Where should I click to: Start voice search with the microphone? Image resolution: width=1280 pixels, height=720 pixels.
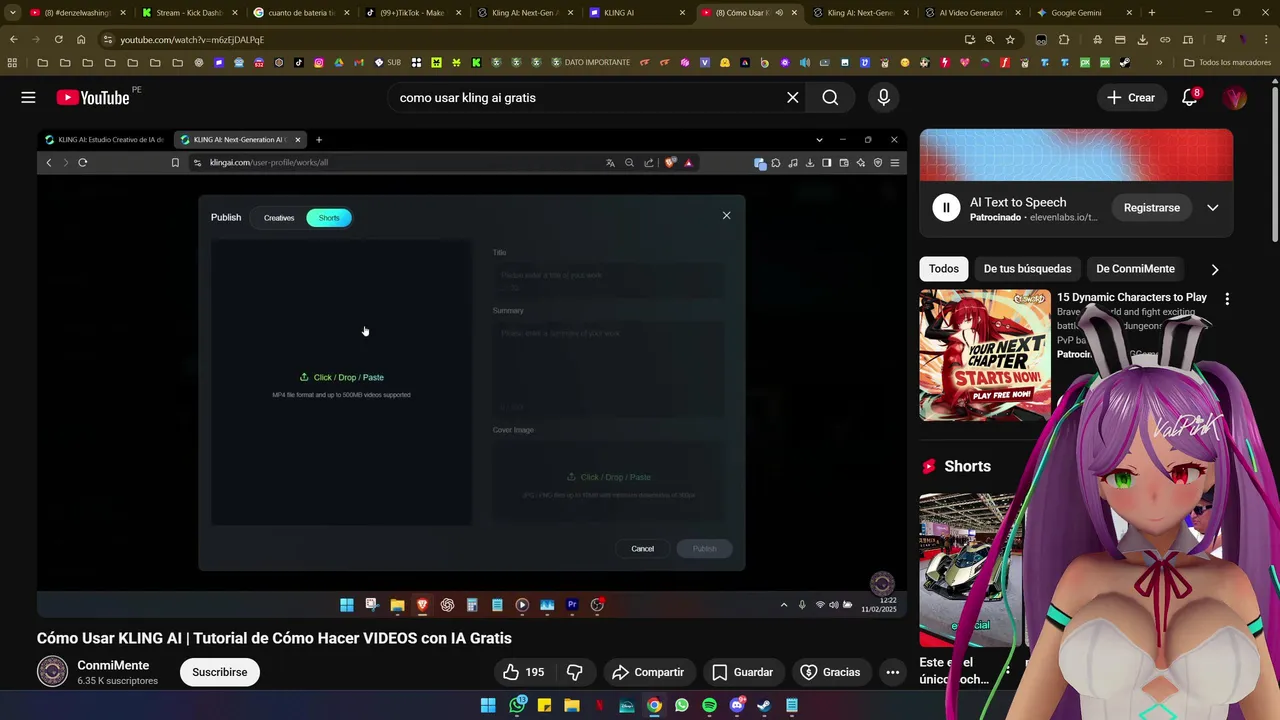pyautogui.click(x=883, y=97)
